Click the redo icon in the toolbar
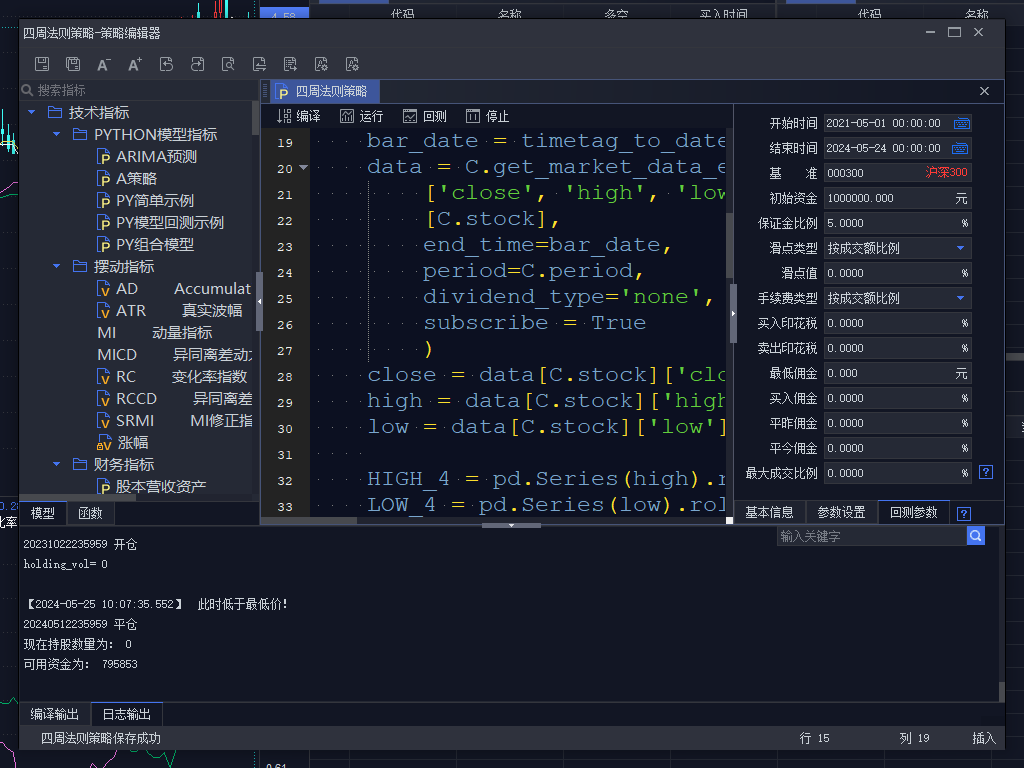This screenshot has width=1024, height=768. click(197, 64)
